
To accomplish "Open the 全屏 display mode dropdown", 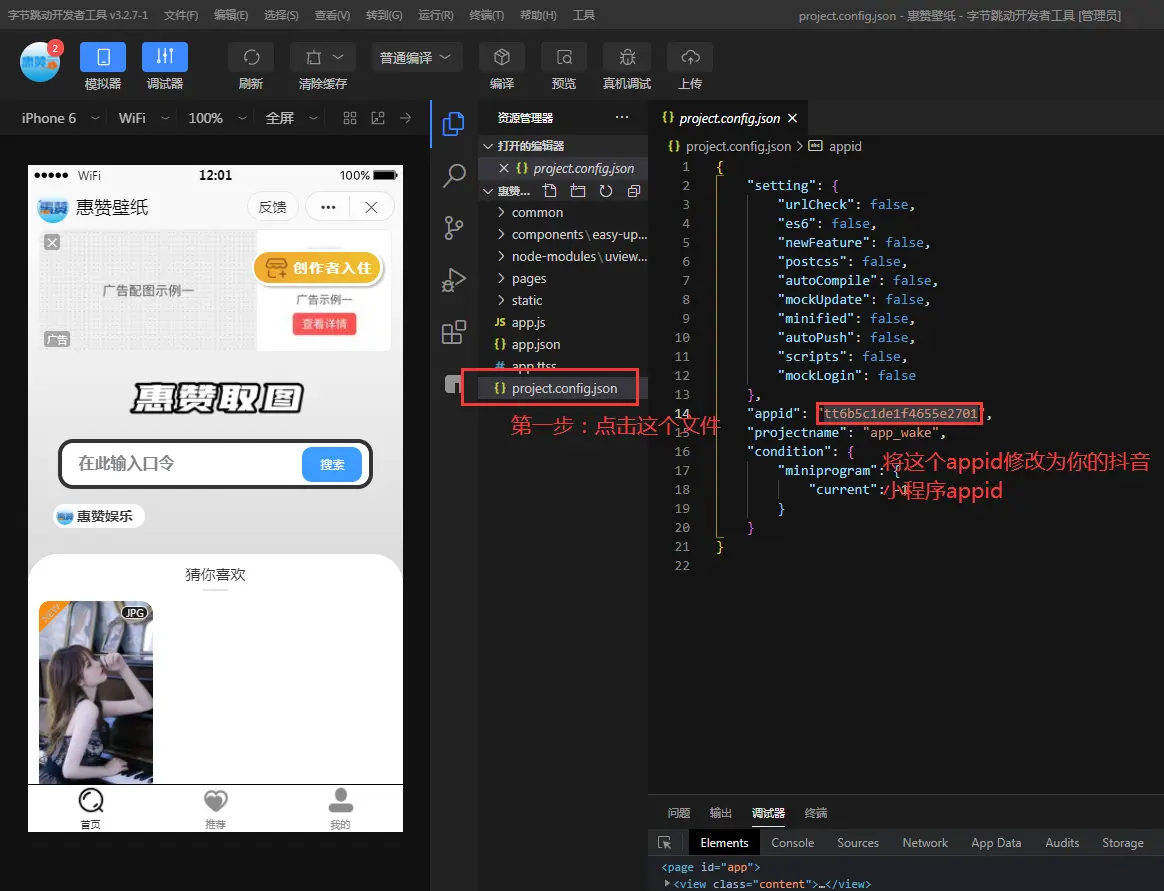I will tap(292, 118).
